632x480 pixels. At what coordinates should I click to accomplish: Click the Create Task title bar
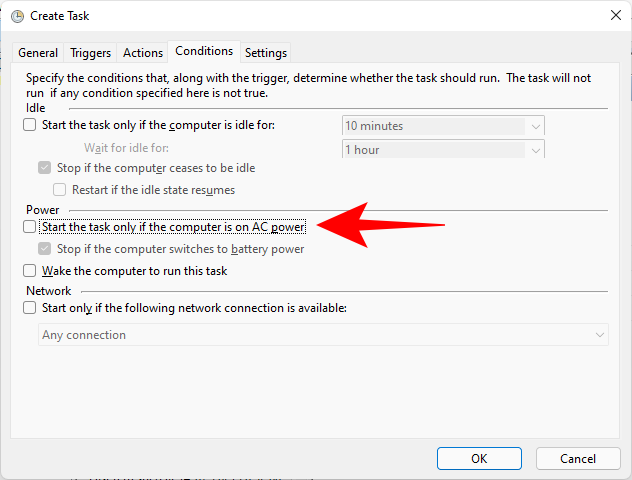click(x=300, y=15)
